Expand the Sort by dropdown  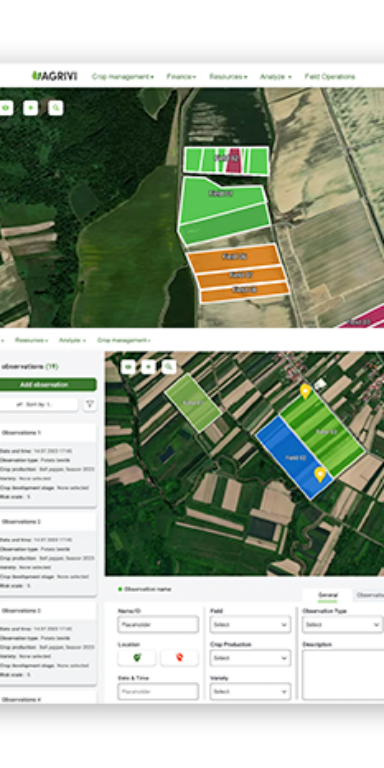(39, 405)
